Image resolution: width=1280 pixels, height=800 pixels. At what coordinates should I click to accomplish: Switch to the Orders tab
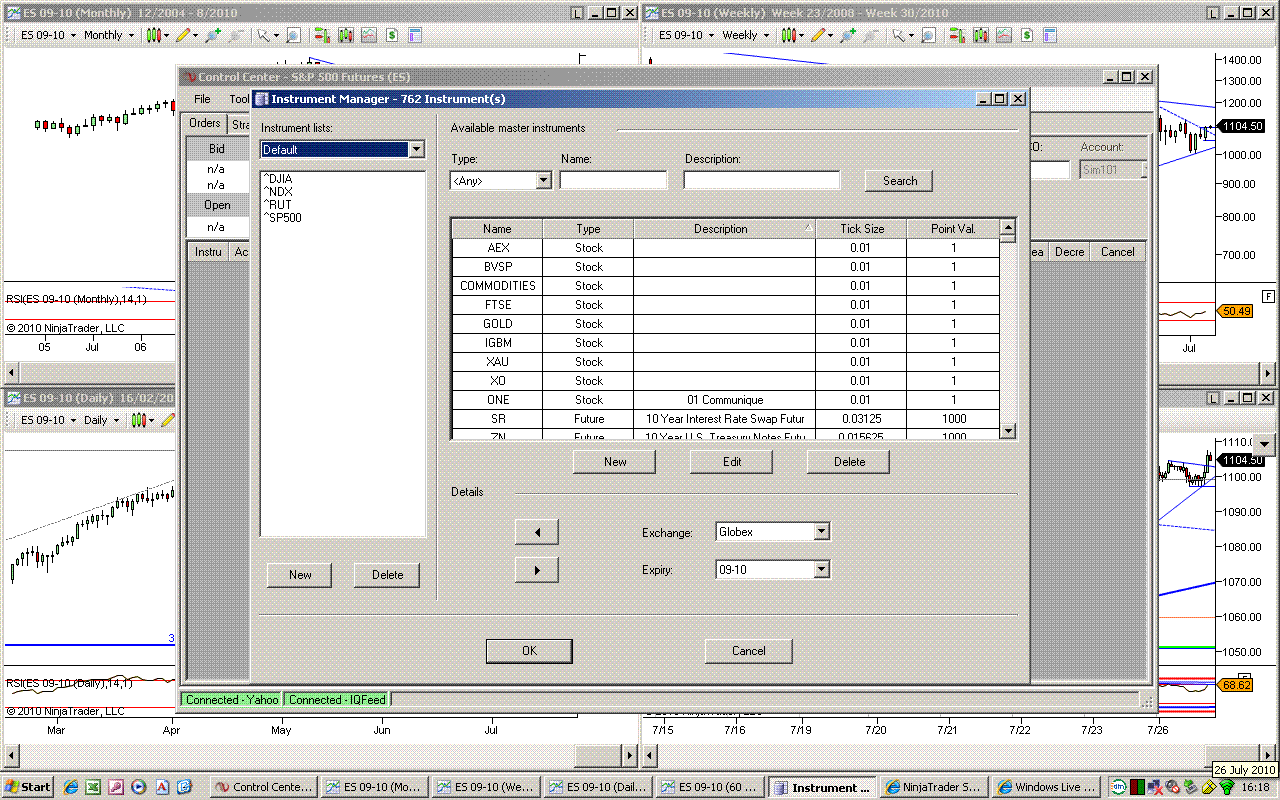205,123
